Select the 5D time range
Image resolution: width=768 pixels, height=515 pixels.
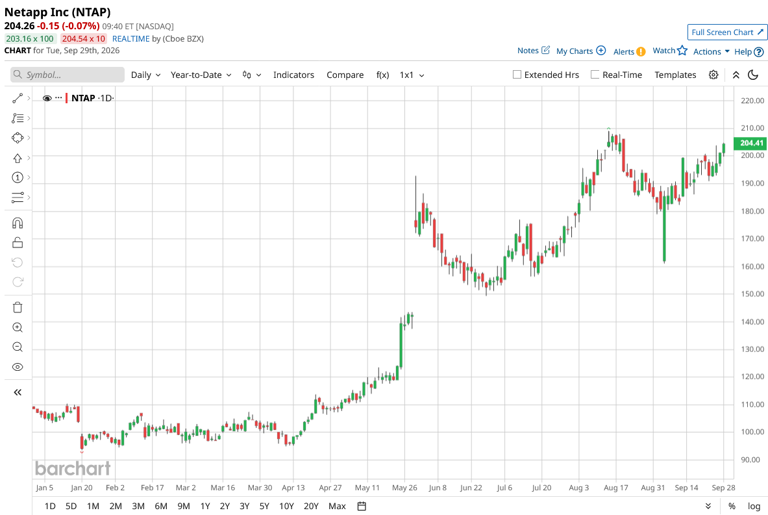(71, 506)
